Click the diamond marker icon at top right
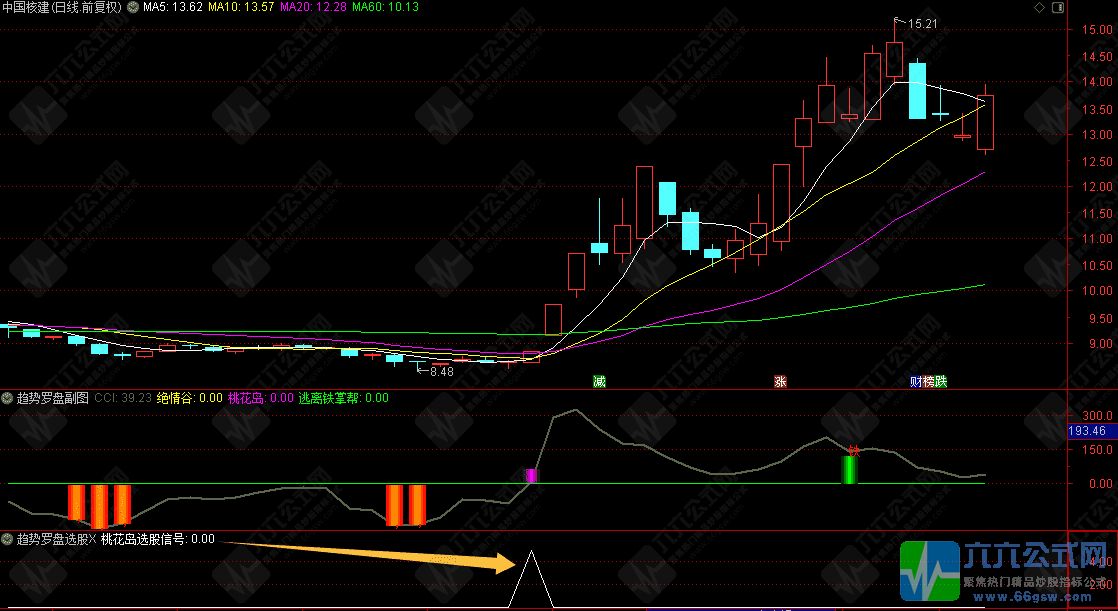The image size is (1118, 611). pyautogui.click(x=1039, y=7)
